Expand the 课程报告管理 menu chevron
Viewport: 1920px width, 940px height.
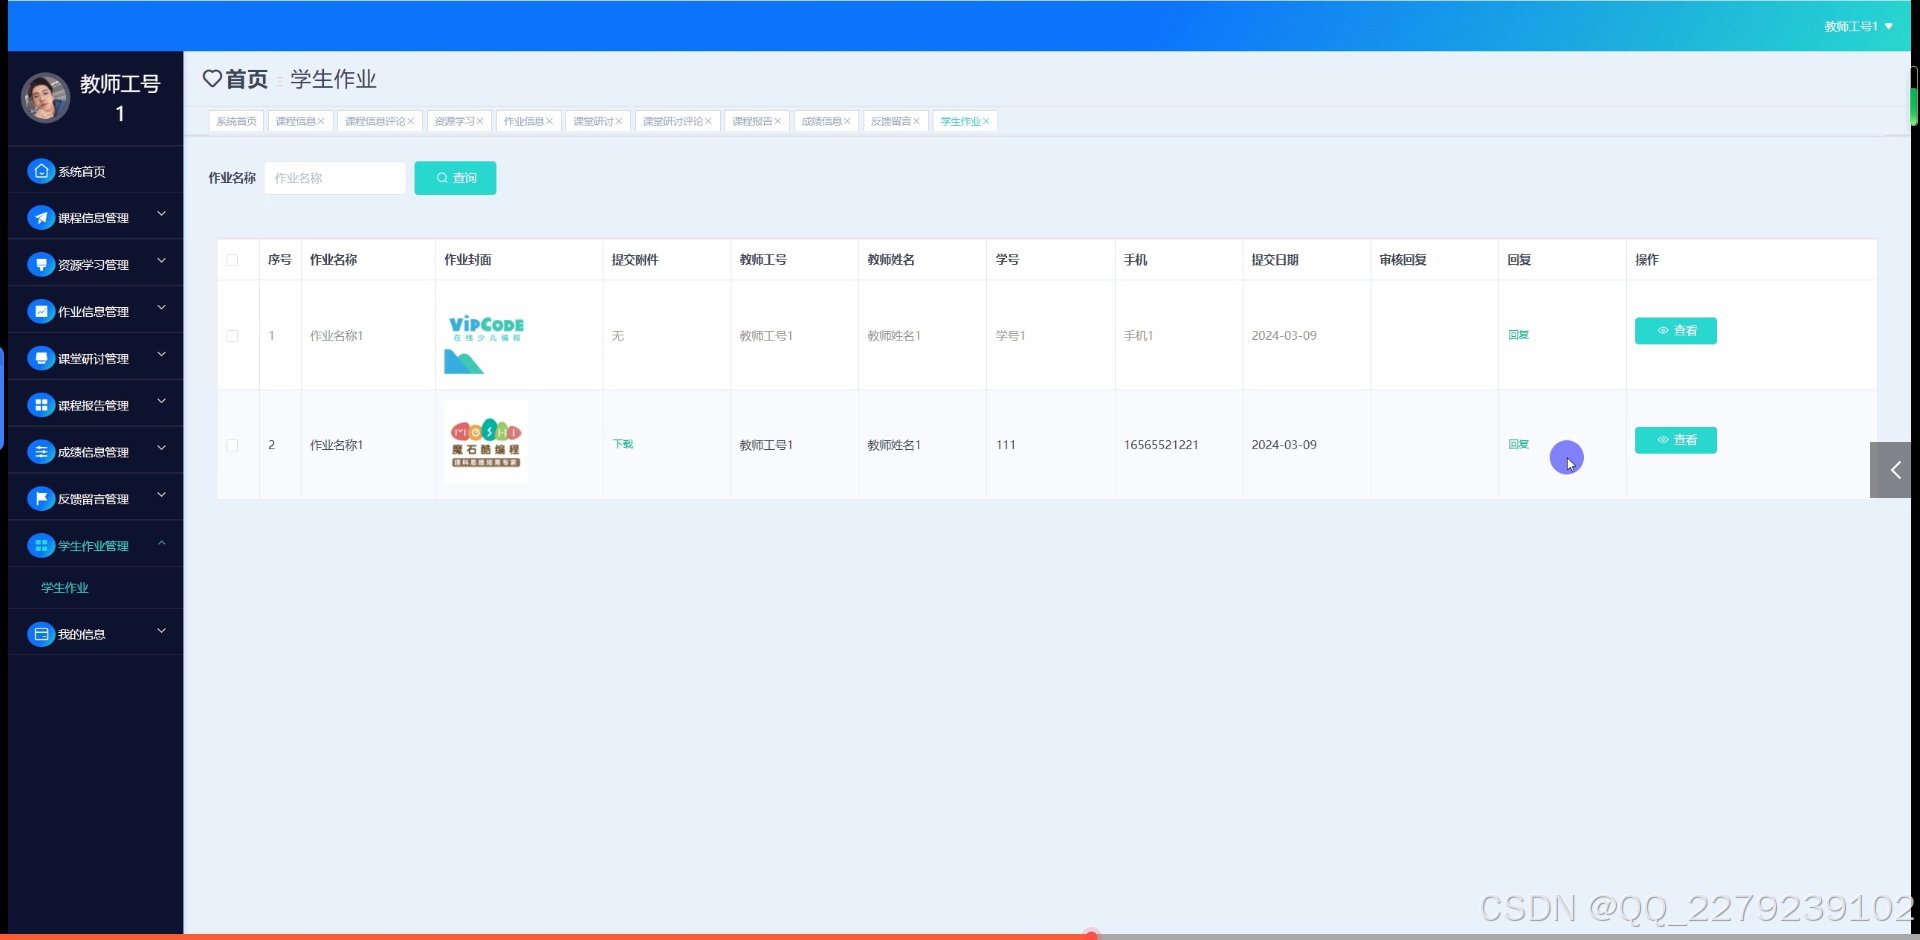(x=161, y=402)
